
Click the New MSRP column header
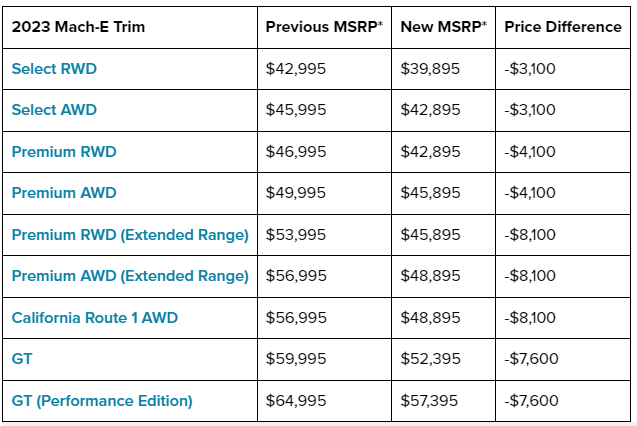coord(443,27)
